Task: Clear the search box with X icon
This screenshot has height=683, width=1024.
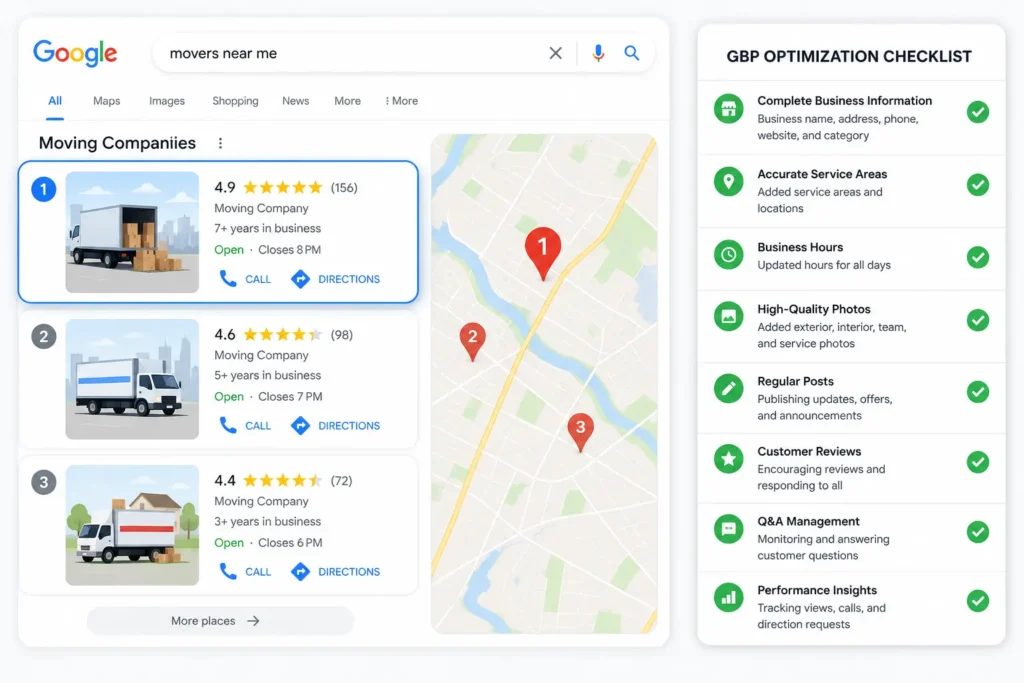Action: 555,53
